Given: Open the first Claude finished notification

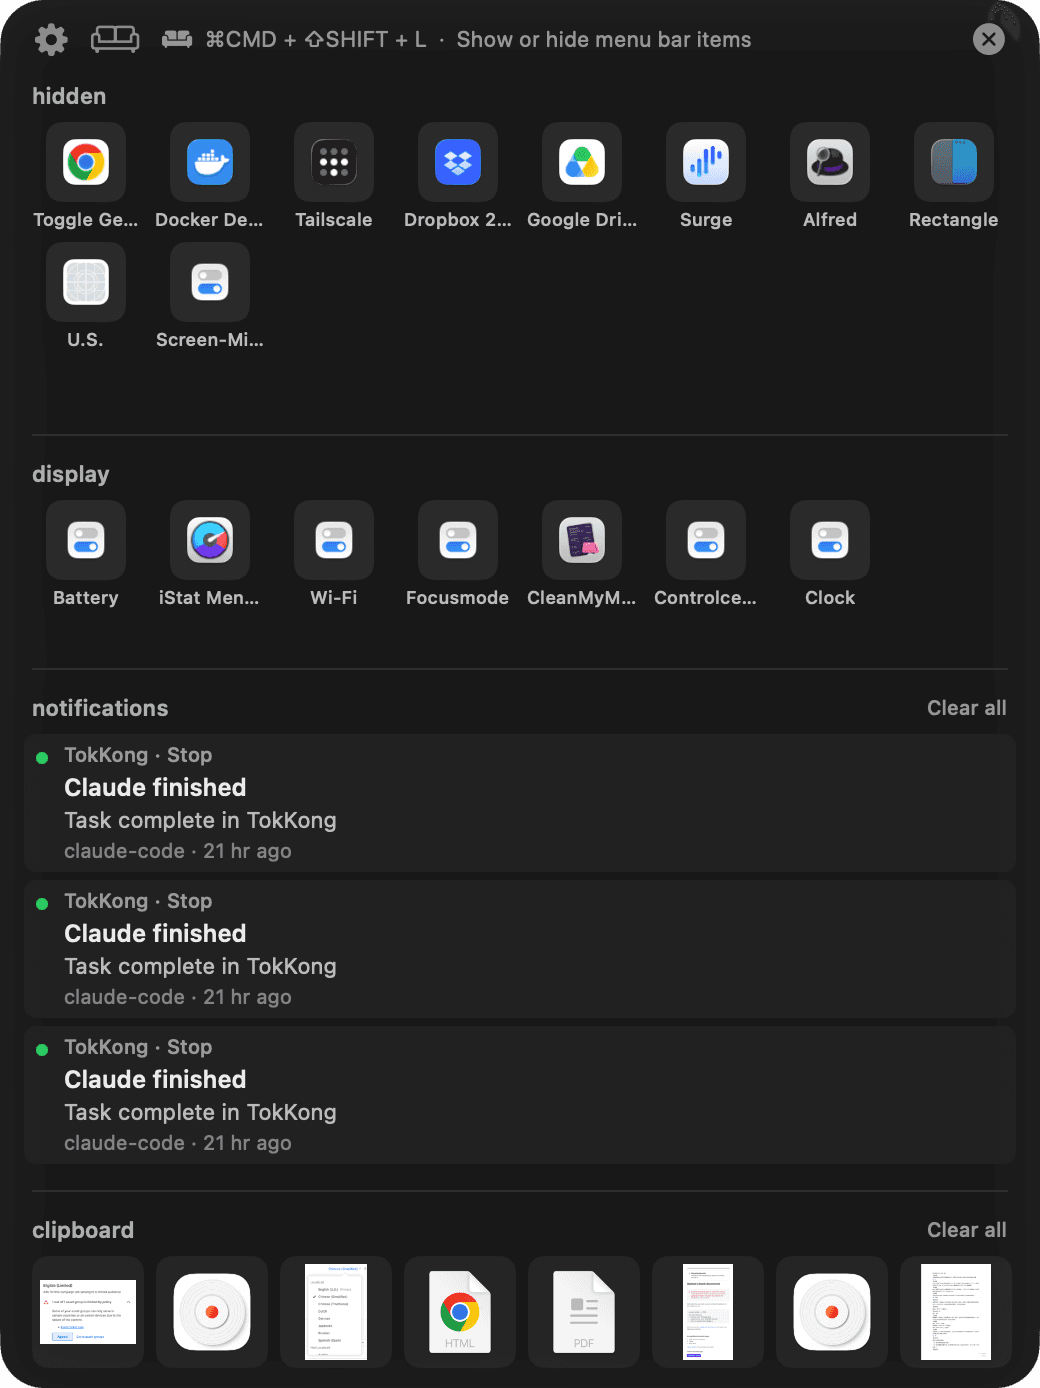Looking at the screenshot, I should pyautogui.click(x=520, y=803).
